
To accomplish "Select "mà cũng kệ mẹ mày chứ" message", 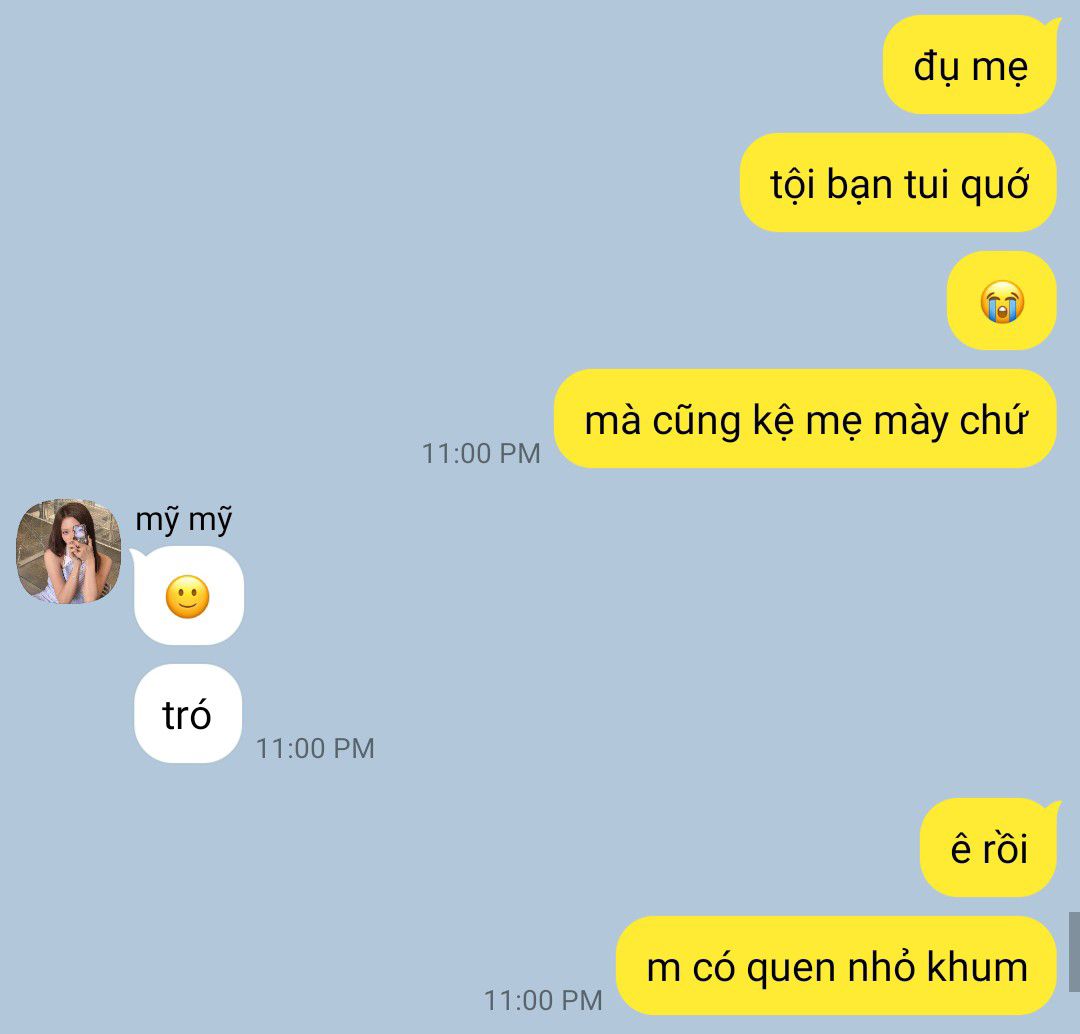I will pos(805,419).
